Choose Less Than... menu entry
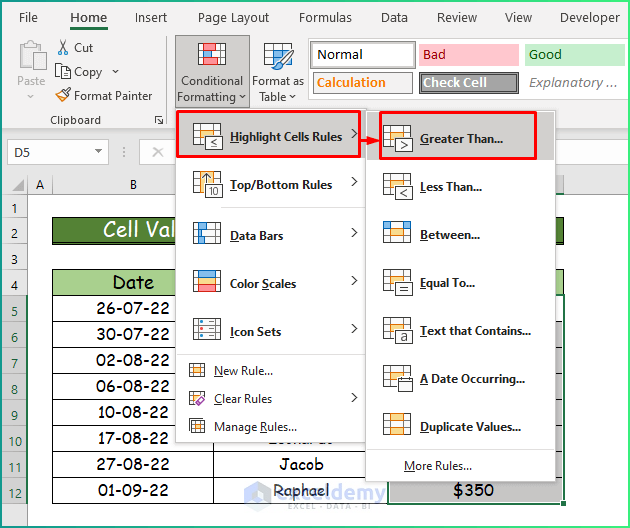Image resolution: width=630 pixels, height=528 pixels. 460,186
